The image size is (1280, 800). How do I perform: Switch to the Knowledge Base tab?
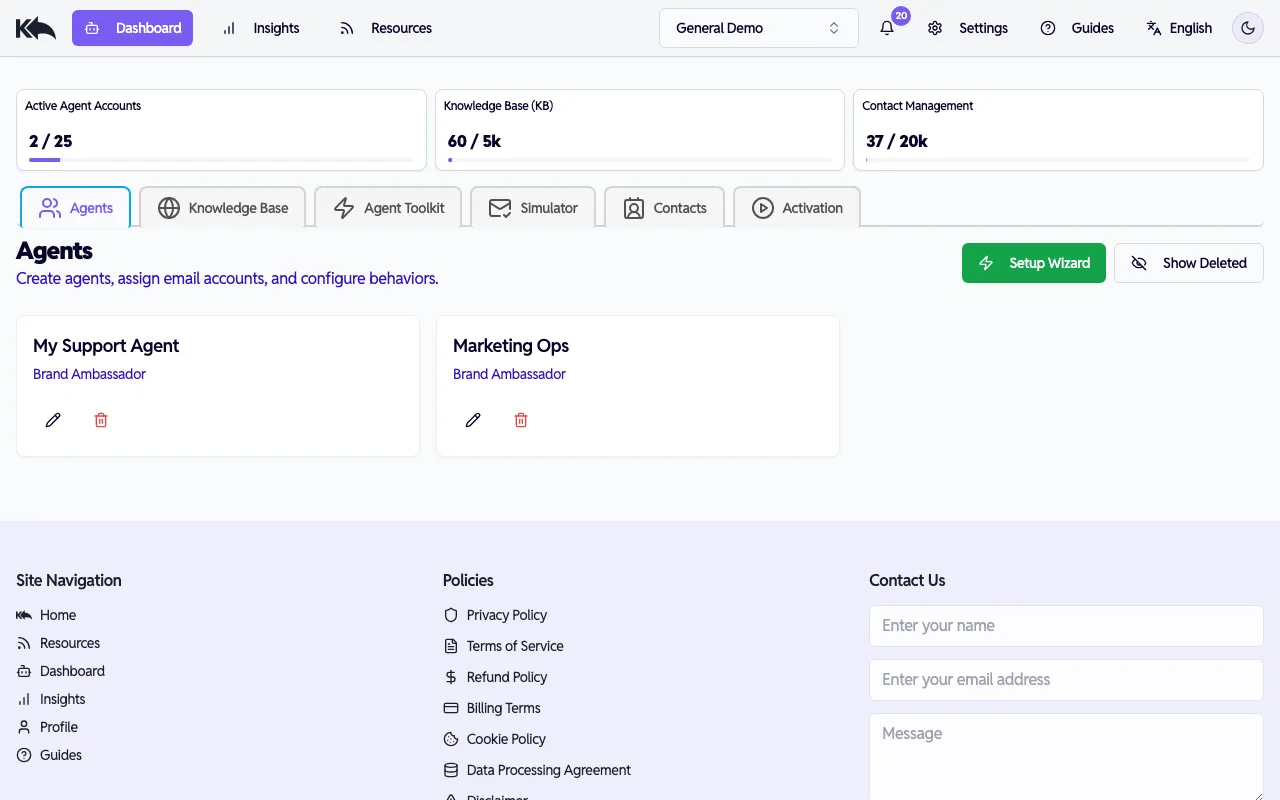coord(222,207)
